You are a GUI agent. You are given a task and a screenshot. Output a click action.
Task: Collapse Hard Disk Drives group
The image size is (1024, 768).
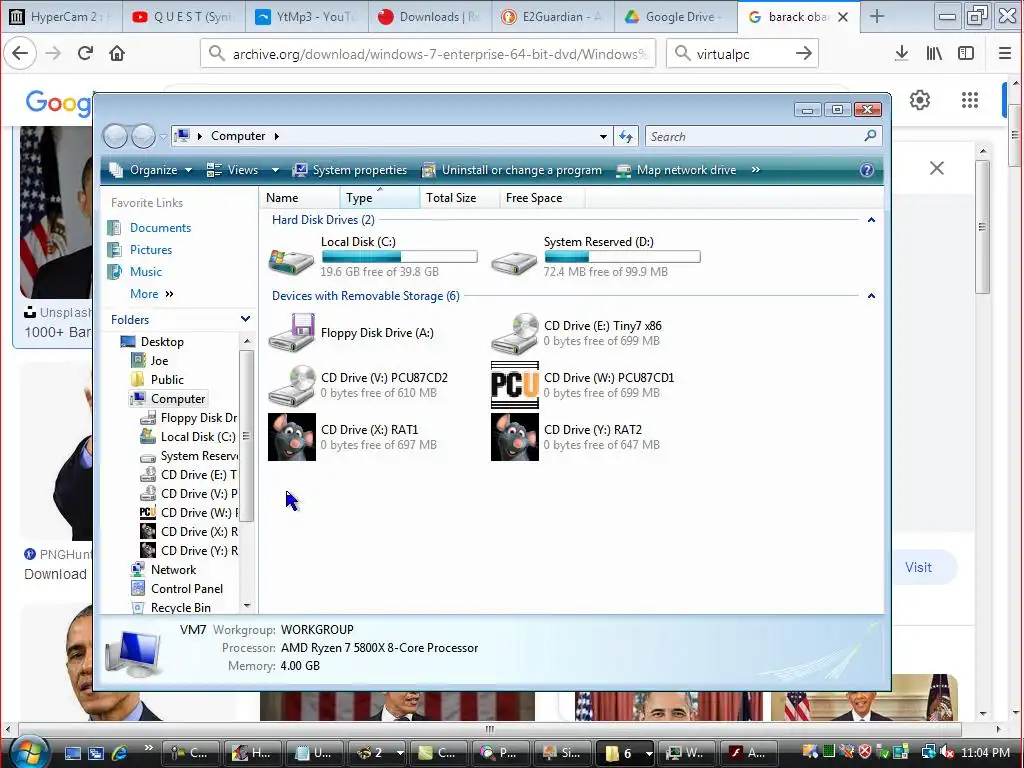pyautogui.click(x=871, y=220)
